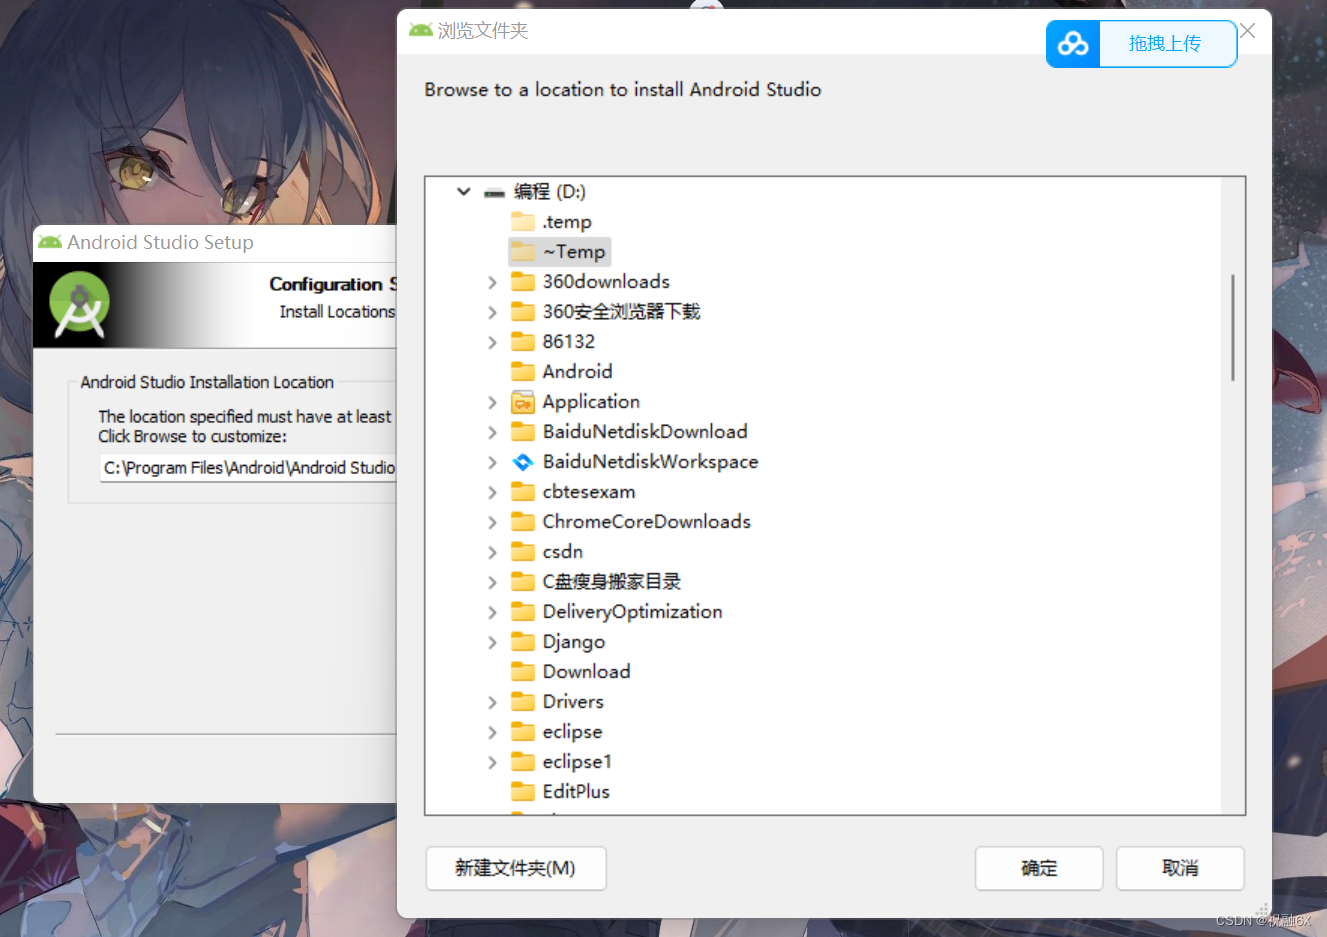
Task: Select the ~Temp folder name
Action: (x=574, y=252)
